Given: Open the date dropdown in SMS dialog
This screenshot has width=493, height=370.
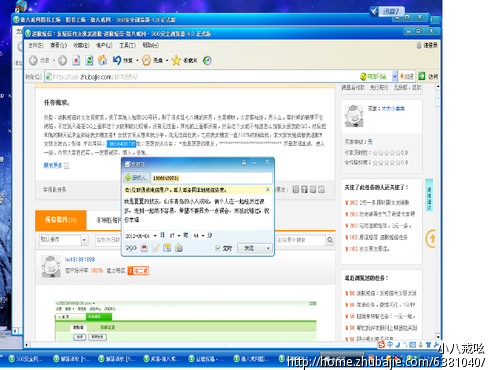Looking at the screenshot, I should [155, 236].
